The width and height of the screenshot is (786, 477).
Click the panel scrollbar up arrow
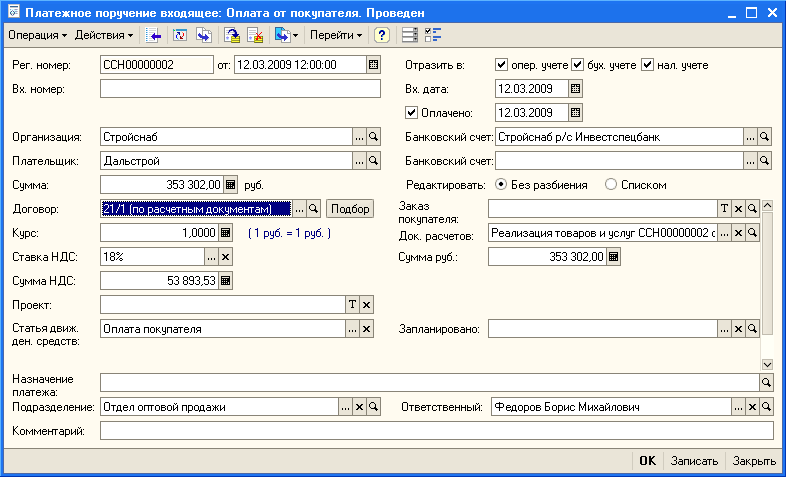coord(767,205)
